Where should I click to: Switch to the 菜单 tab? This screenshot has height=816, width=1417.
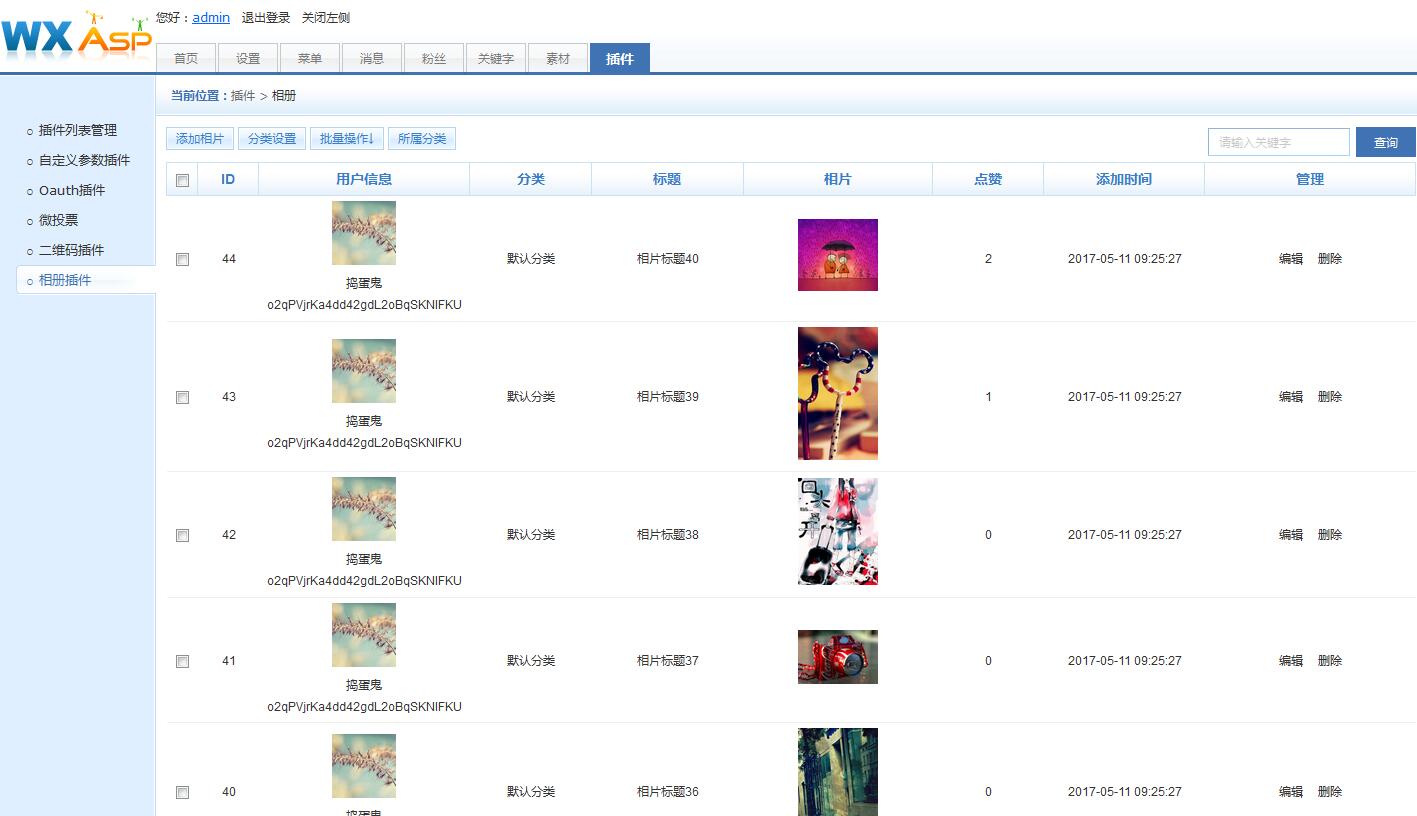310,58
